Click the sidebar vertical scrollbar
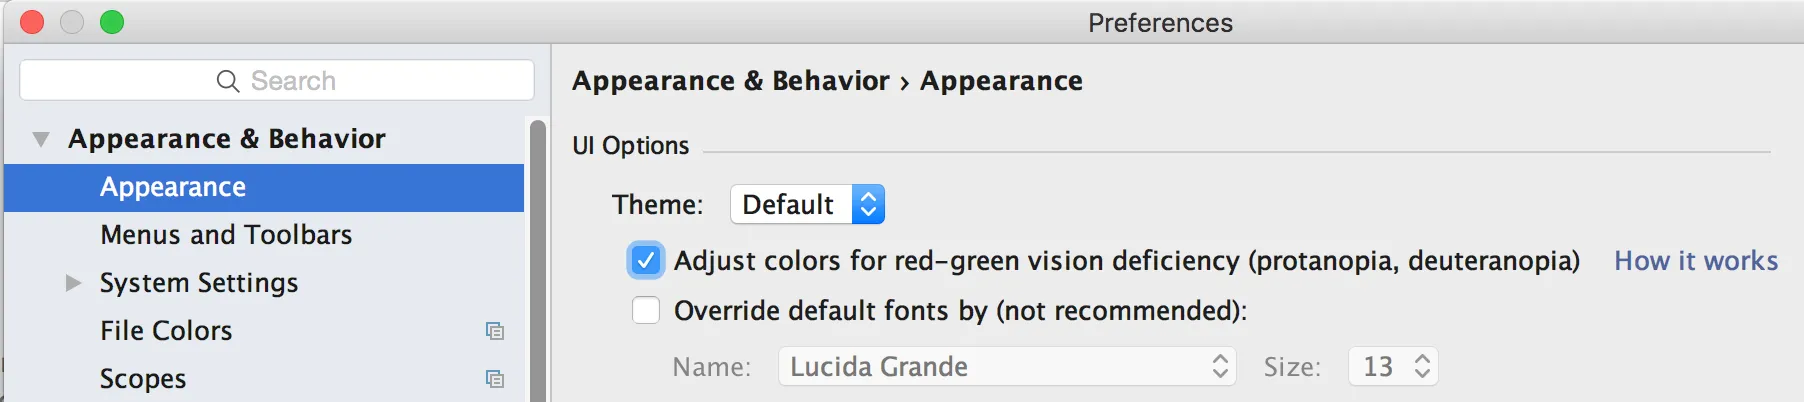 (538, 260)
